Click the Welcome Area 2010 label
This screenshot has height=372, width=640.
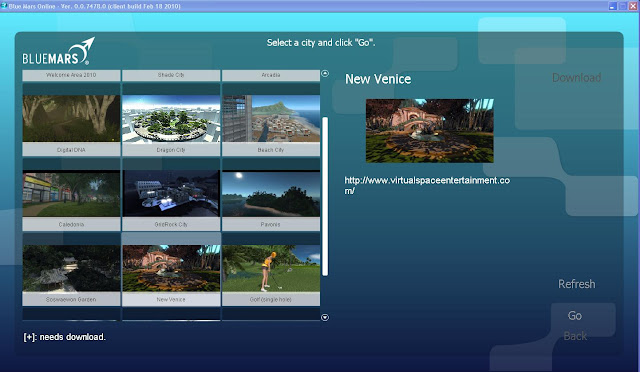coord(71,75)
